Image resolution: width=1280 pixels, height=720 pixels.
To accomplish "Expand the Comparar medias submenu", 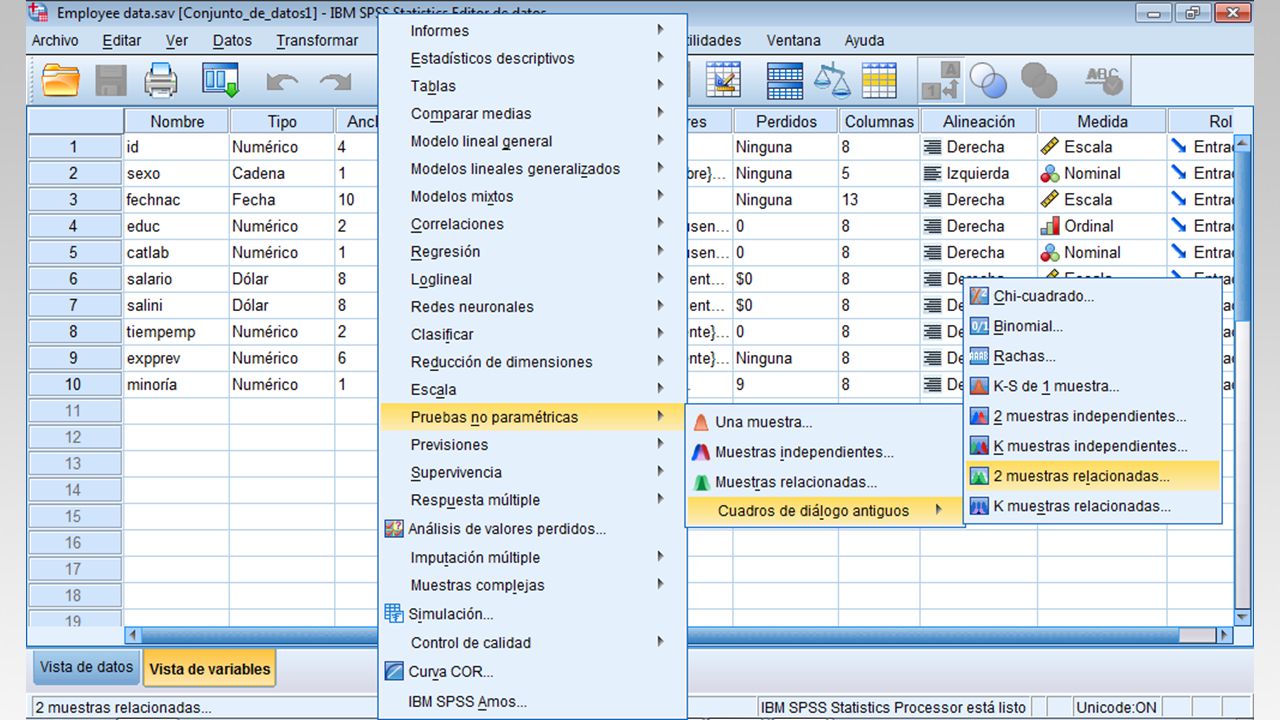I will point(532,114).
